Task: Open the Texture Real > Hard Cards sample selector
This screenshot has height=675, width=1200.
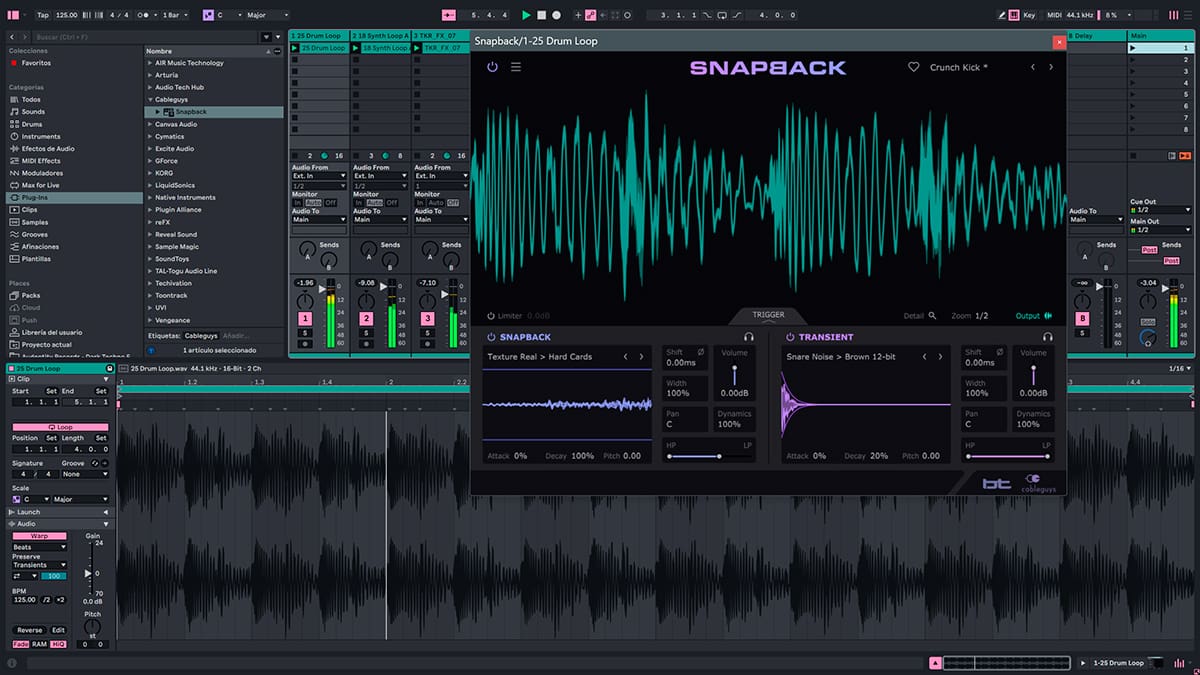Action: pos(540,357)
